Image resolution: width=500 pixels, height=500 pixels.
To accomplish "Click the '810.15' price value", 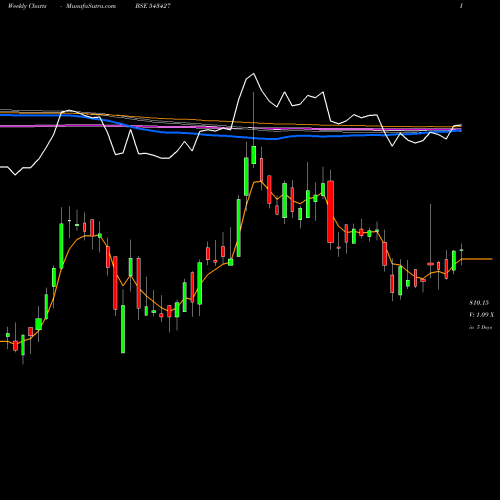I will coord(479,303).
